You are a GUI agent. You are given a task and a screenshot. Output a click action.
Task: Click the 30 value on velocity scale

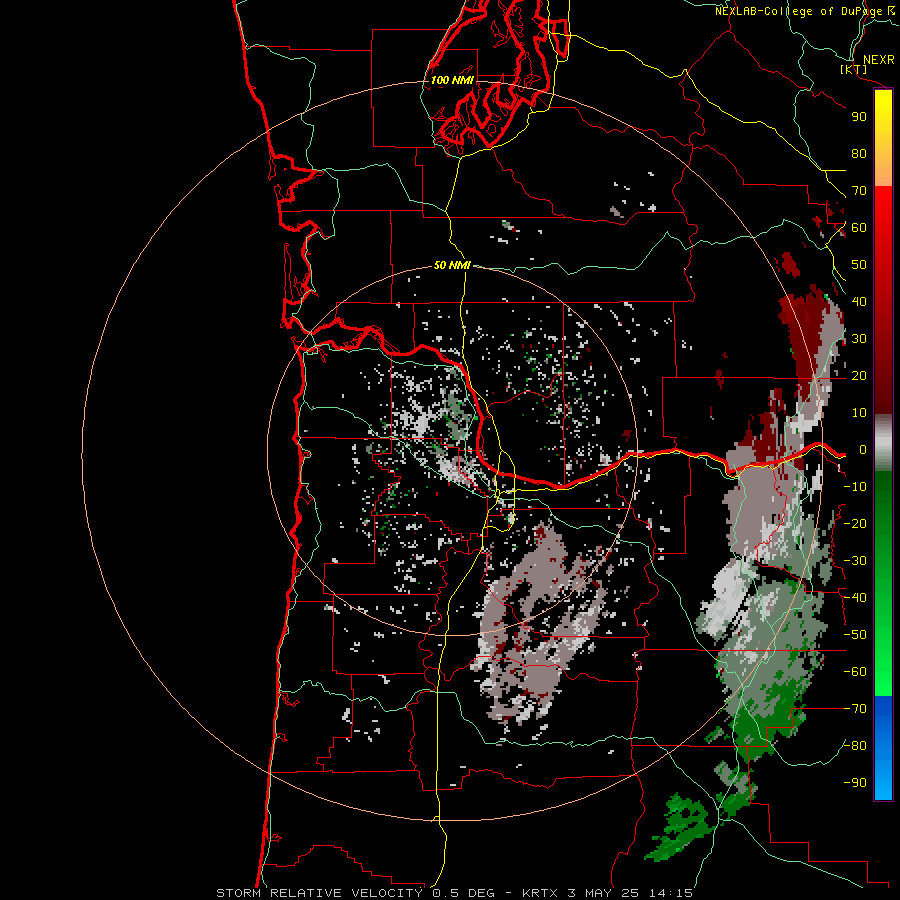pos(859,339)
